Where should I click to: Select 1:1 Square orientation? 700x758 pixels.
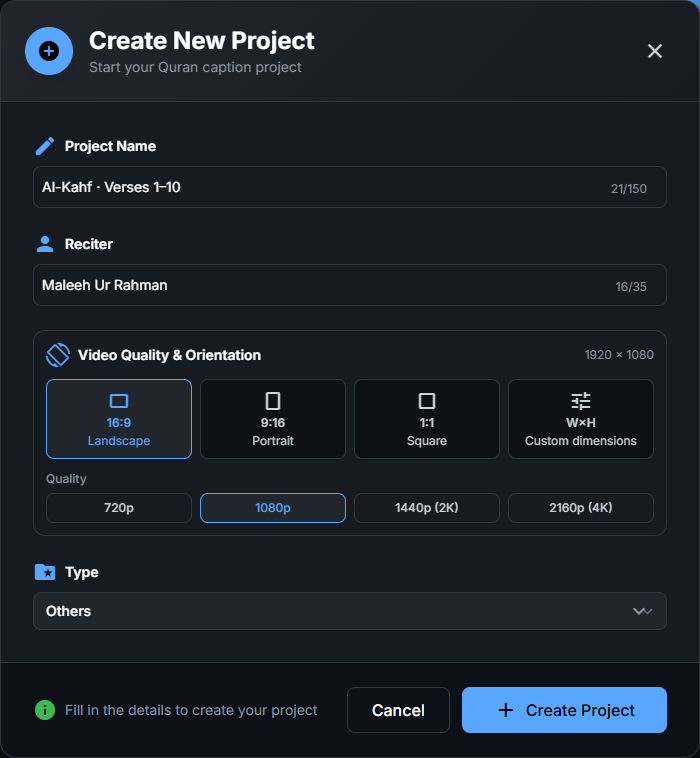[427, 419]
